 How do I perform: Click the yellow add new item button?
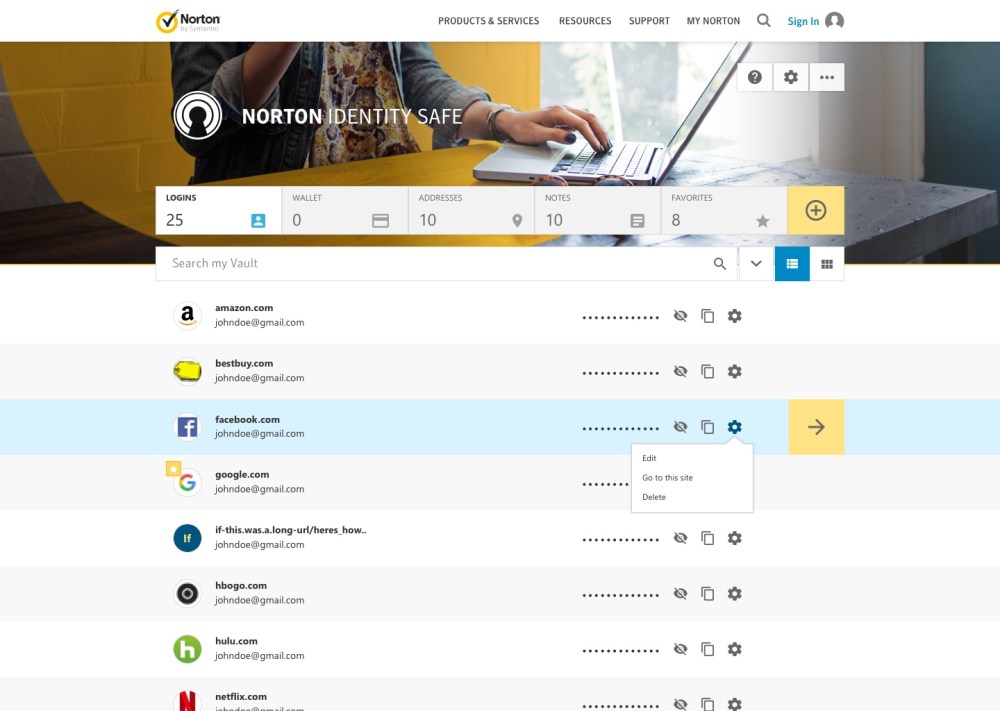click(x=816, y=211)
